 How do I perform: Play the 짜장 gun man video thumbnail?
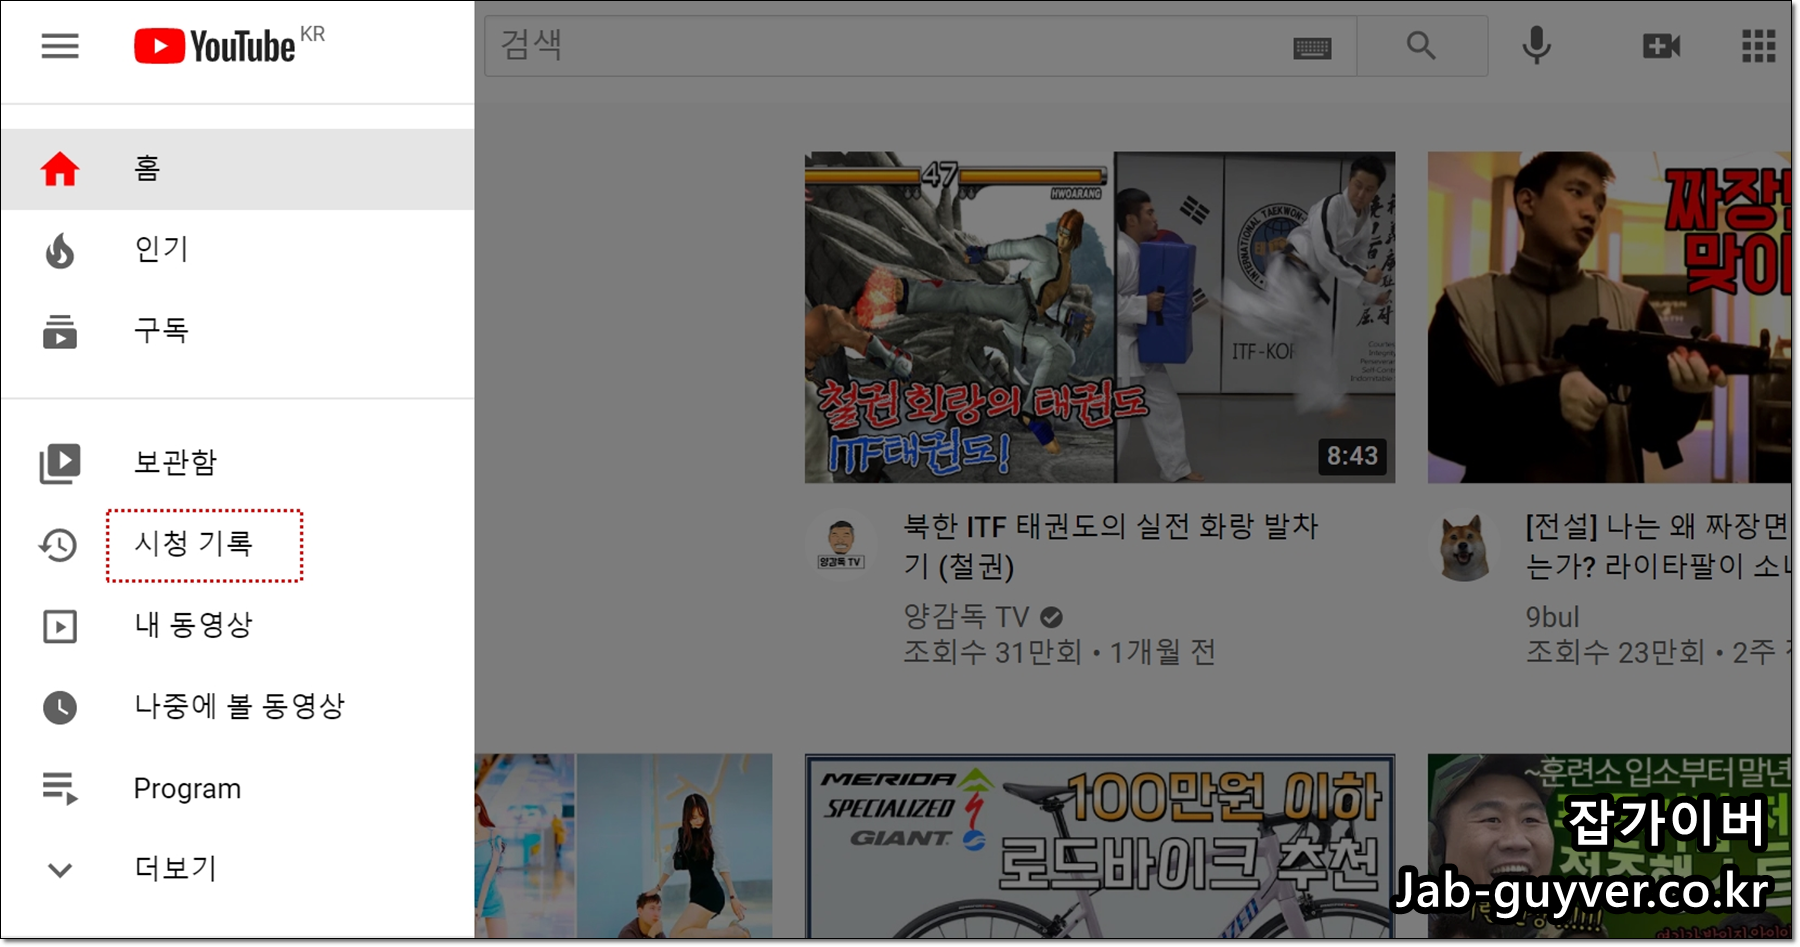tap(1609, 317)
